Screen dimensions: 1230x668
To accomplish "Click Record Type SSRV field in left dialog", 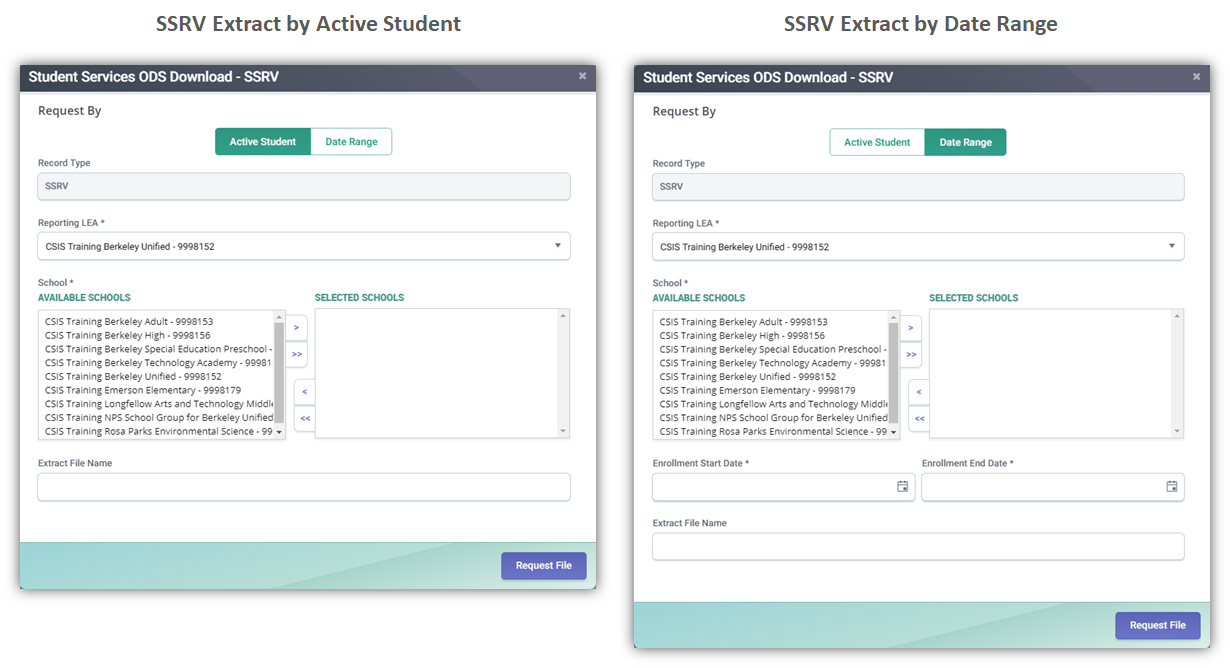I will [304, 186].
